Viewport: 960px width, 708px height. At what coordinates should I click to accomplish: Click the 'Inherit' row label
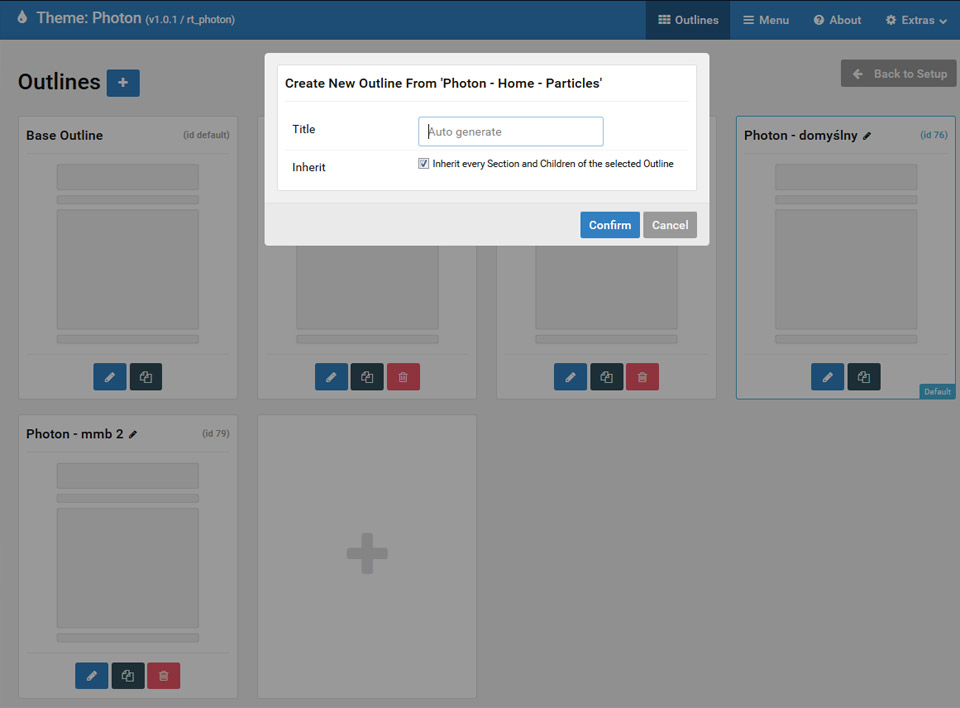309,167
